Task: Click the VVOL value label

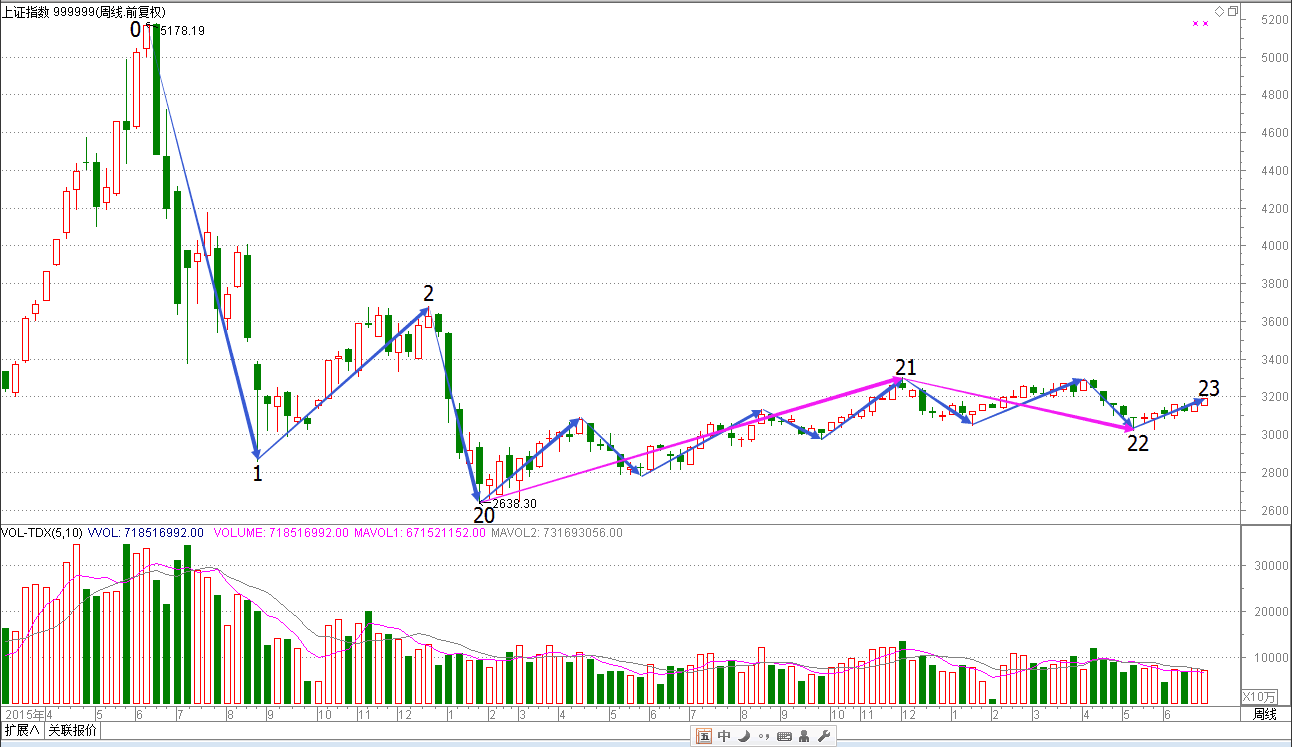Action: click(146, 533)
